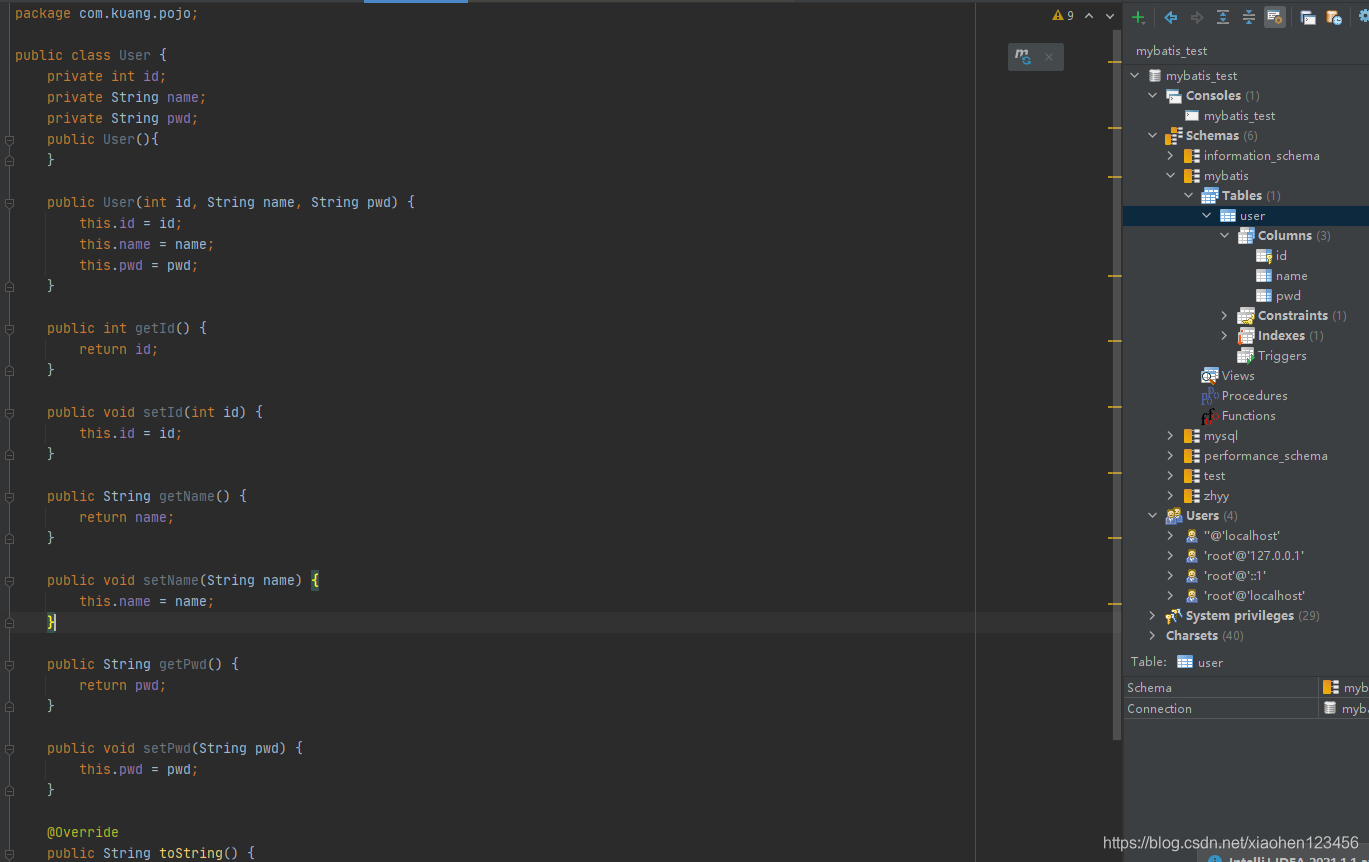Fold the setName method in the gutter
Viewport: 1369px width, 862px height.
tap(9, 580)
